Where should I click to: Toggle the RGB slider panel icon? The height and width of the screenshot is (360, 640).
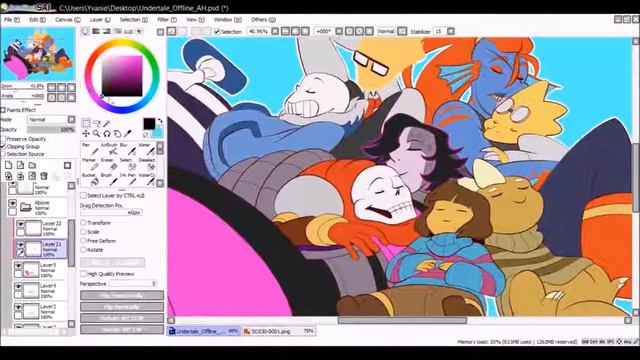96,31
